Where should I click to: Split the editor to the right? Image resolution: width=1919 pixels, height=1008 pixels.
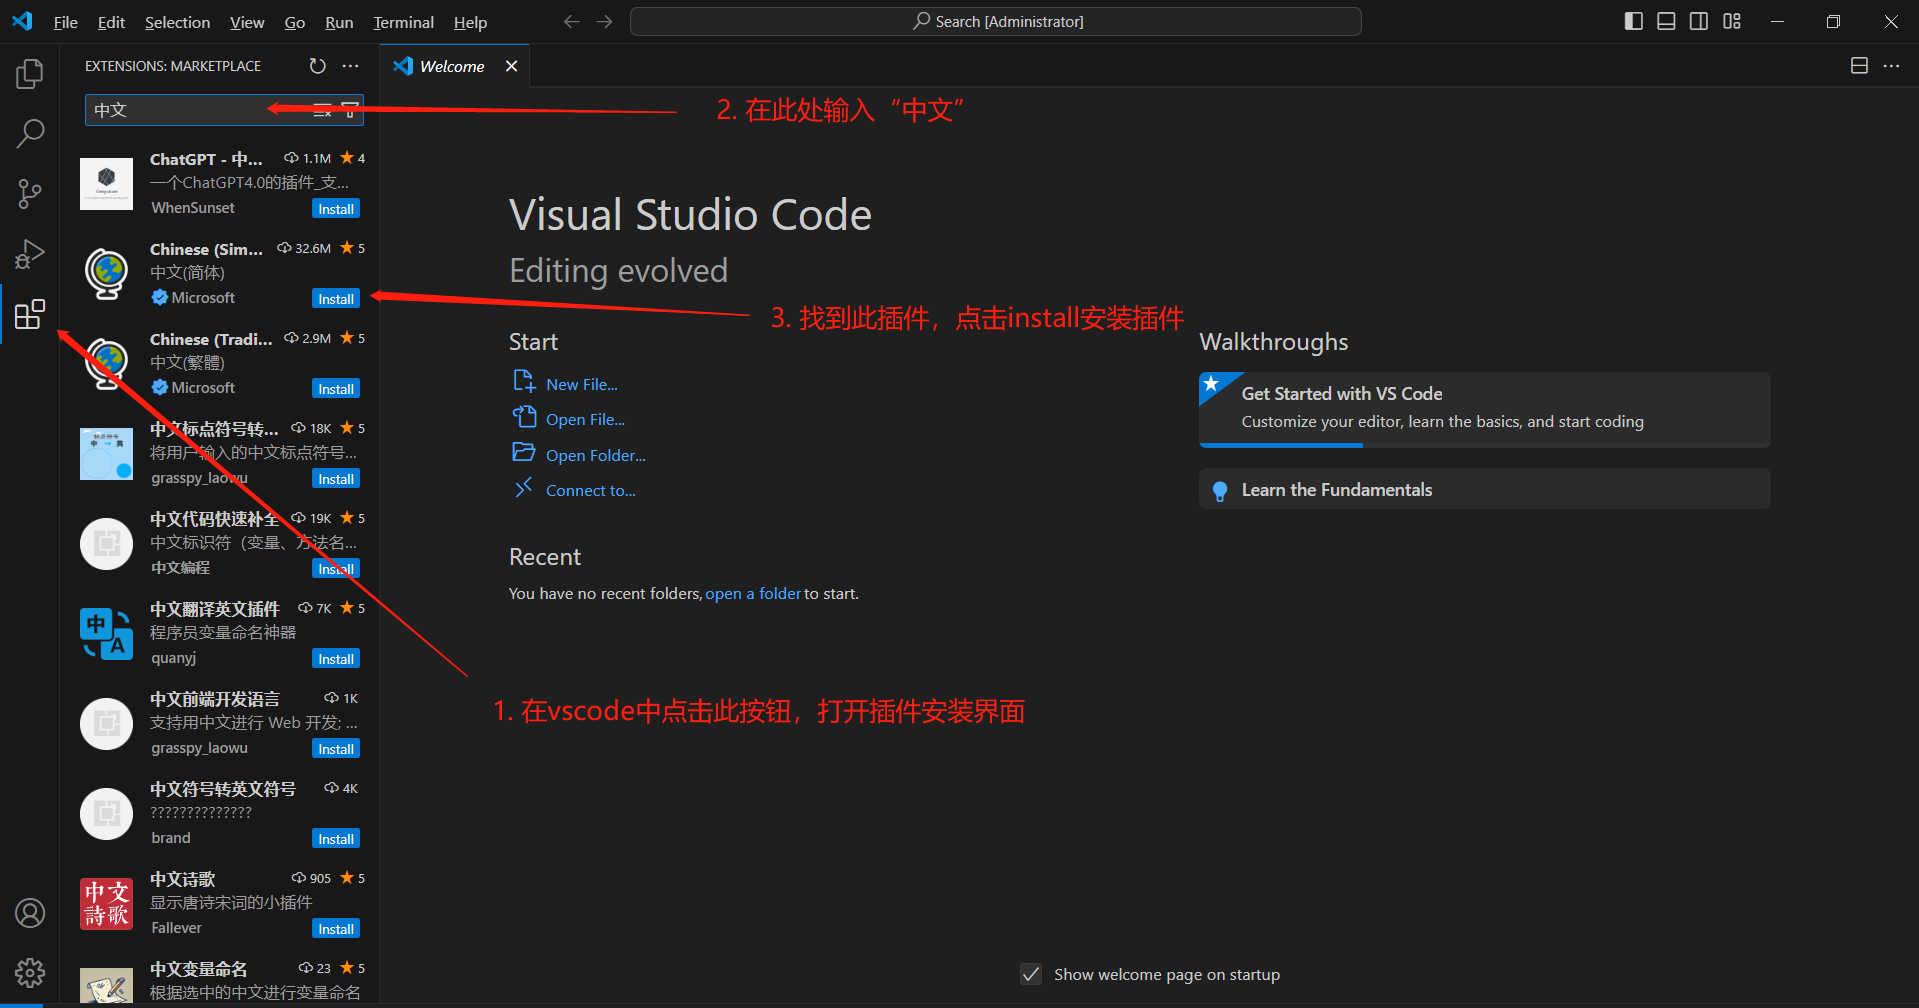(x=1859, y=66)
